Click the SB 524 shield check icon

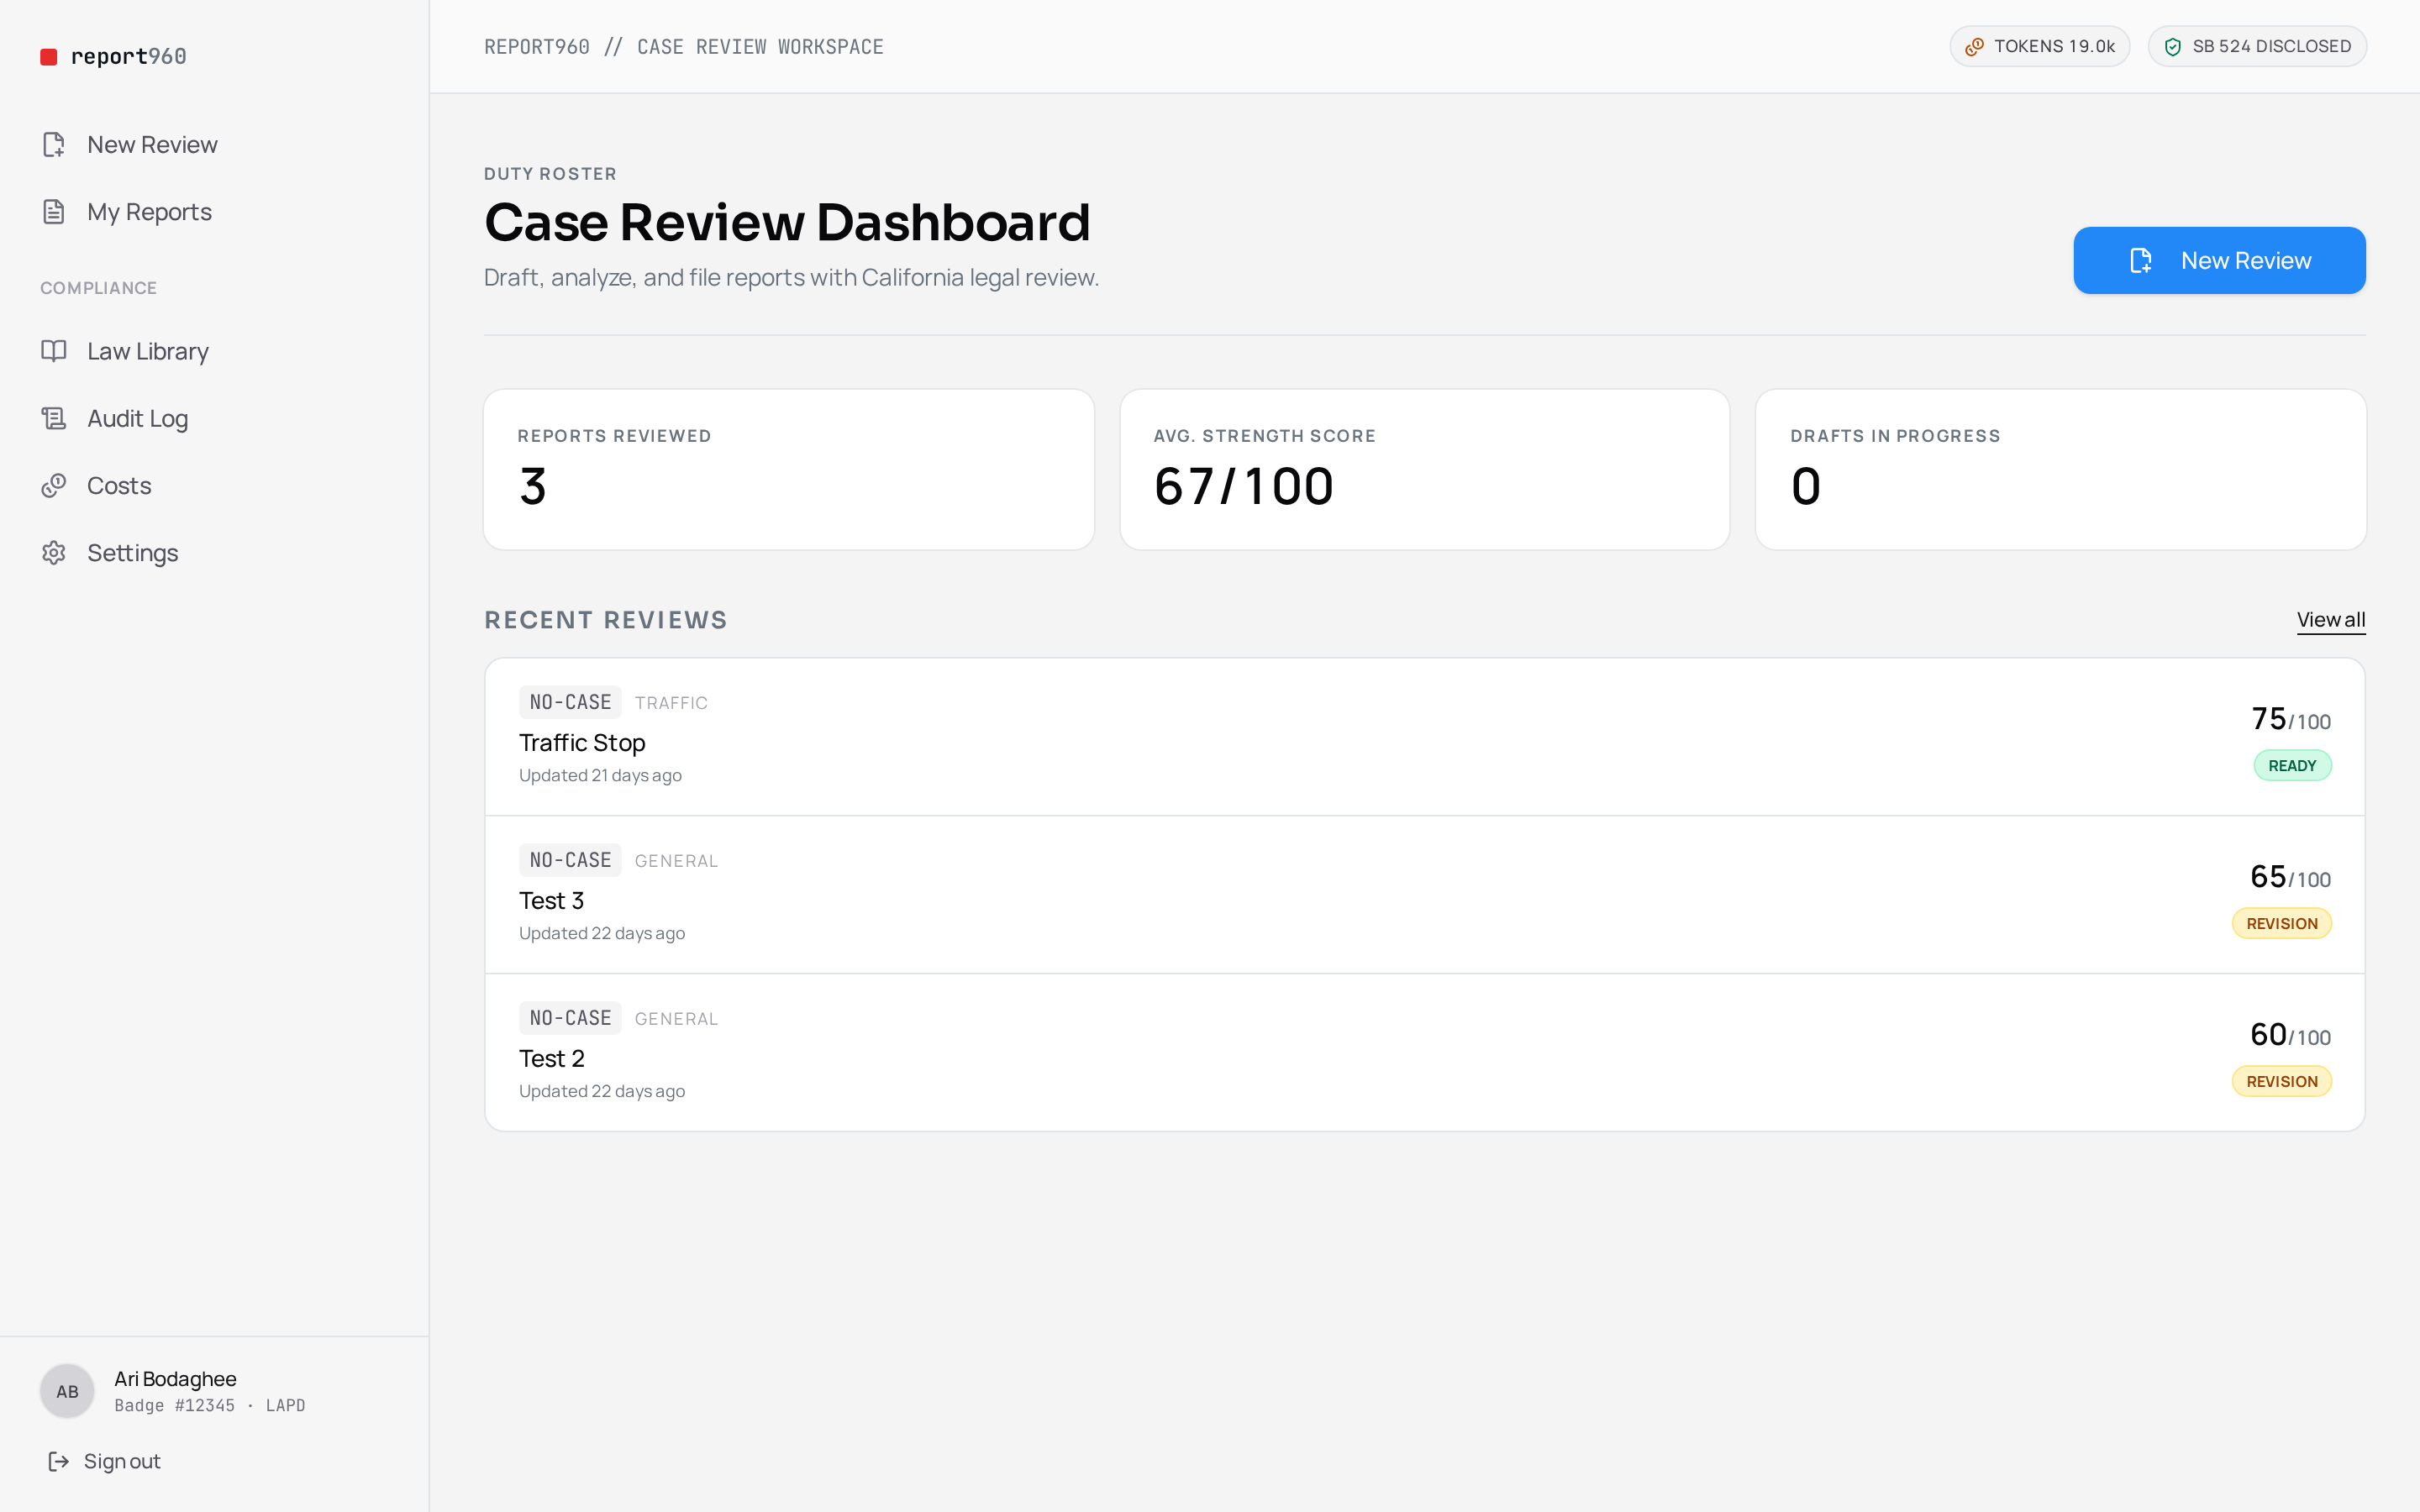2172,47
